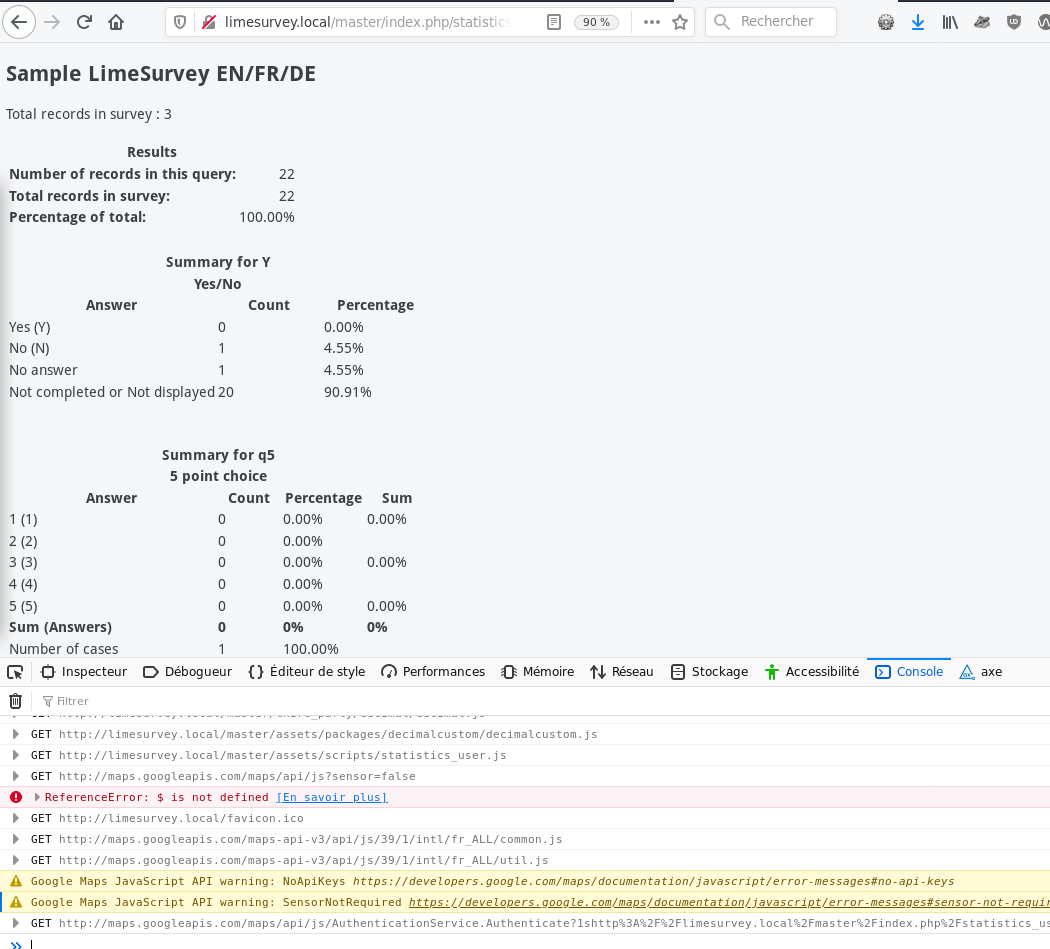
Task: Click the browser back arrow button
Action: click(19, 22)
